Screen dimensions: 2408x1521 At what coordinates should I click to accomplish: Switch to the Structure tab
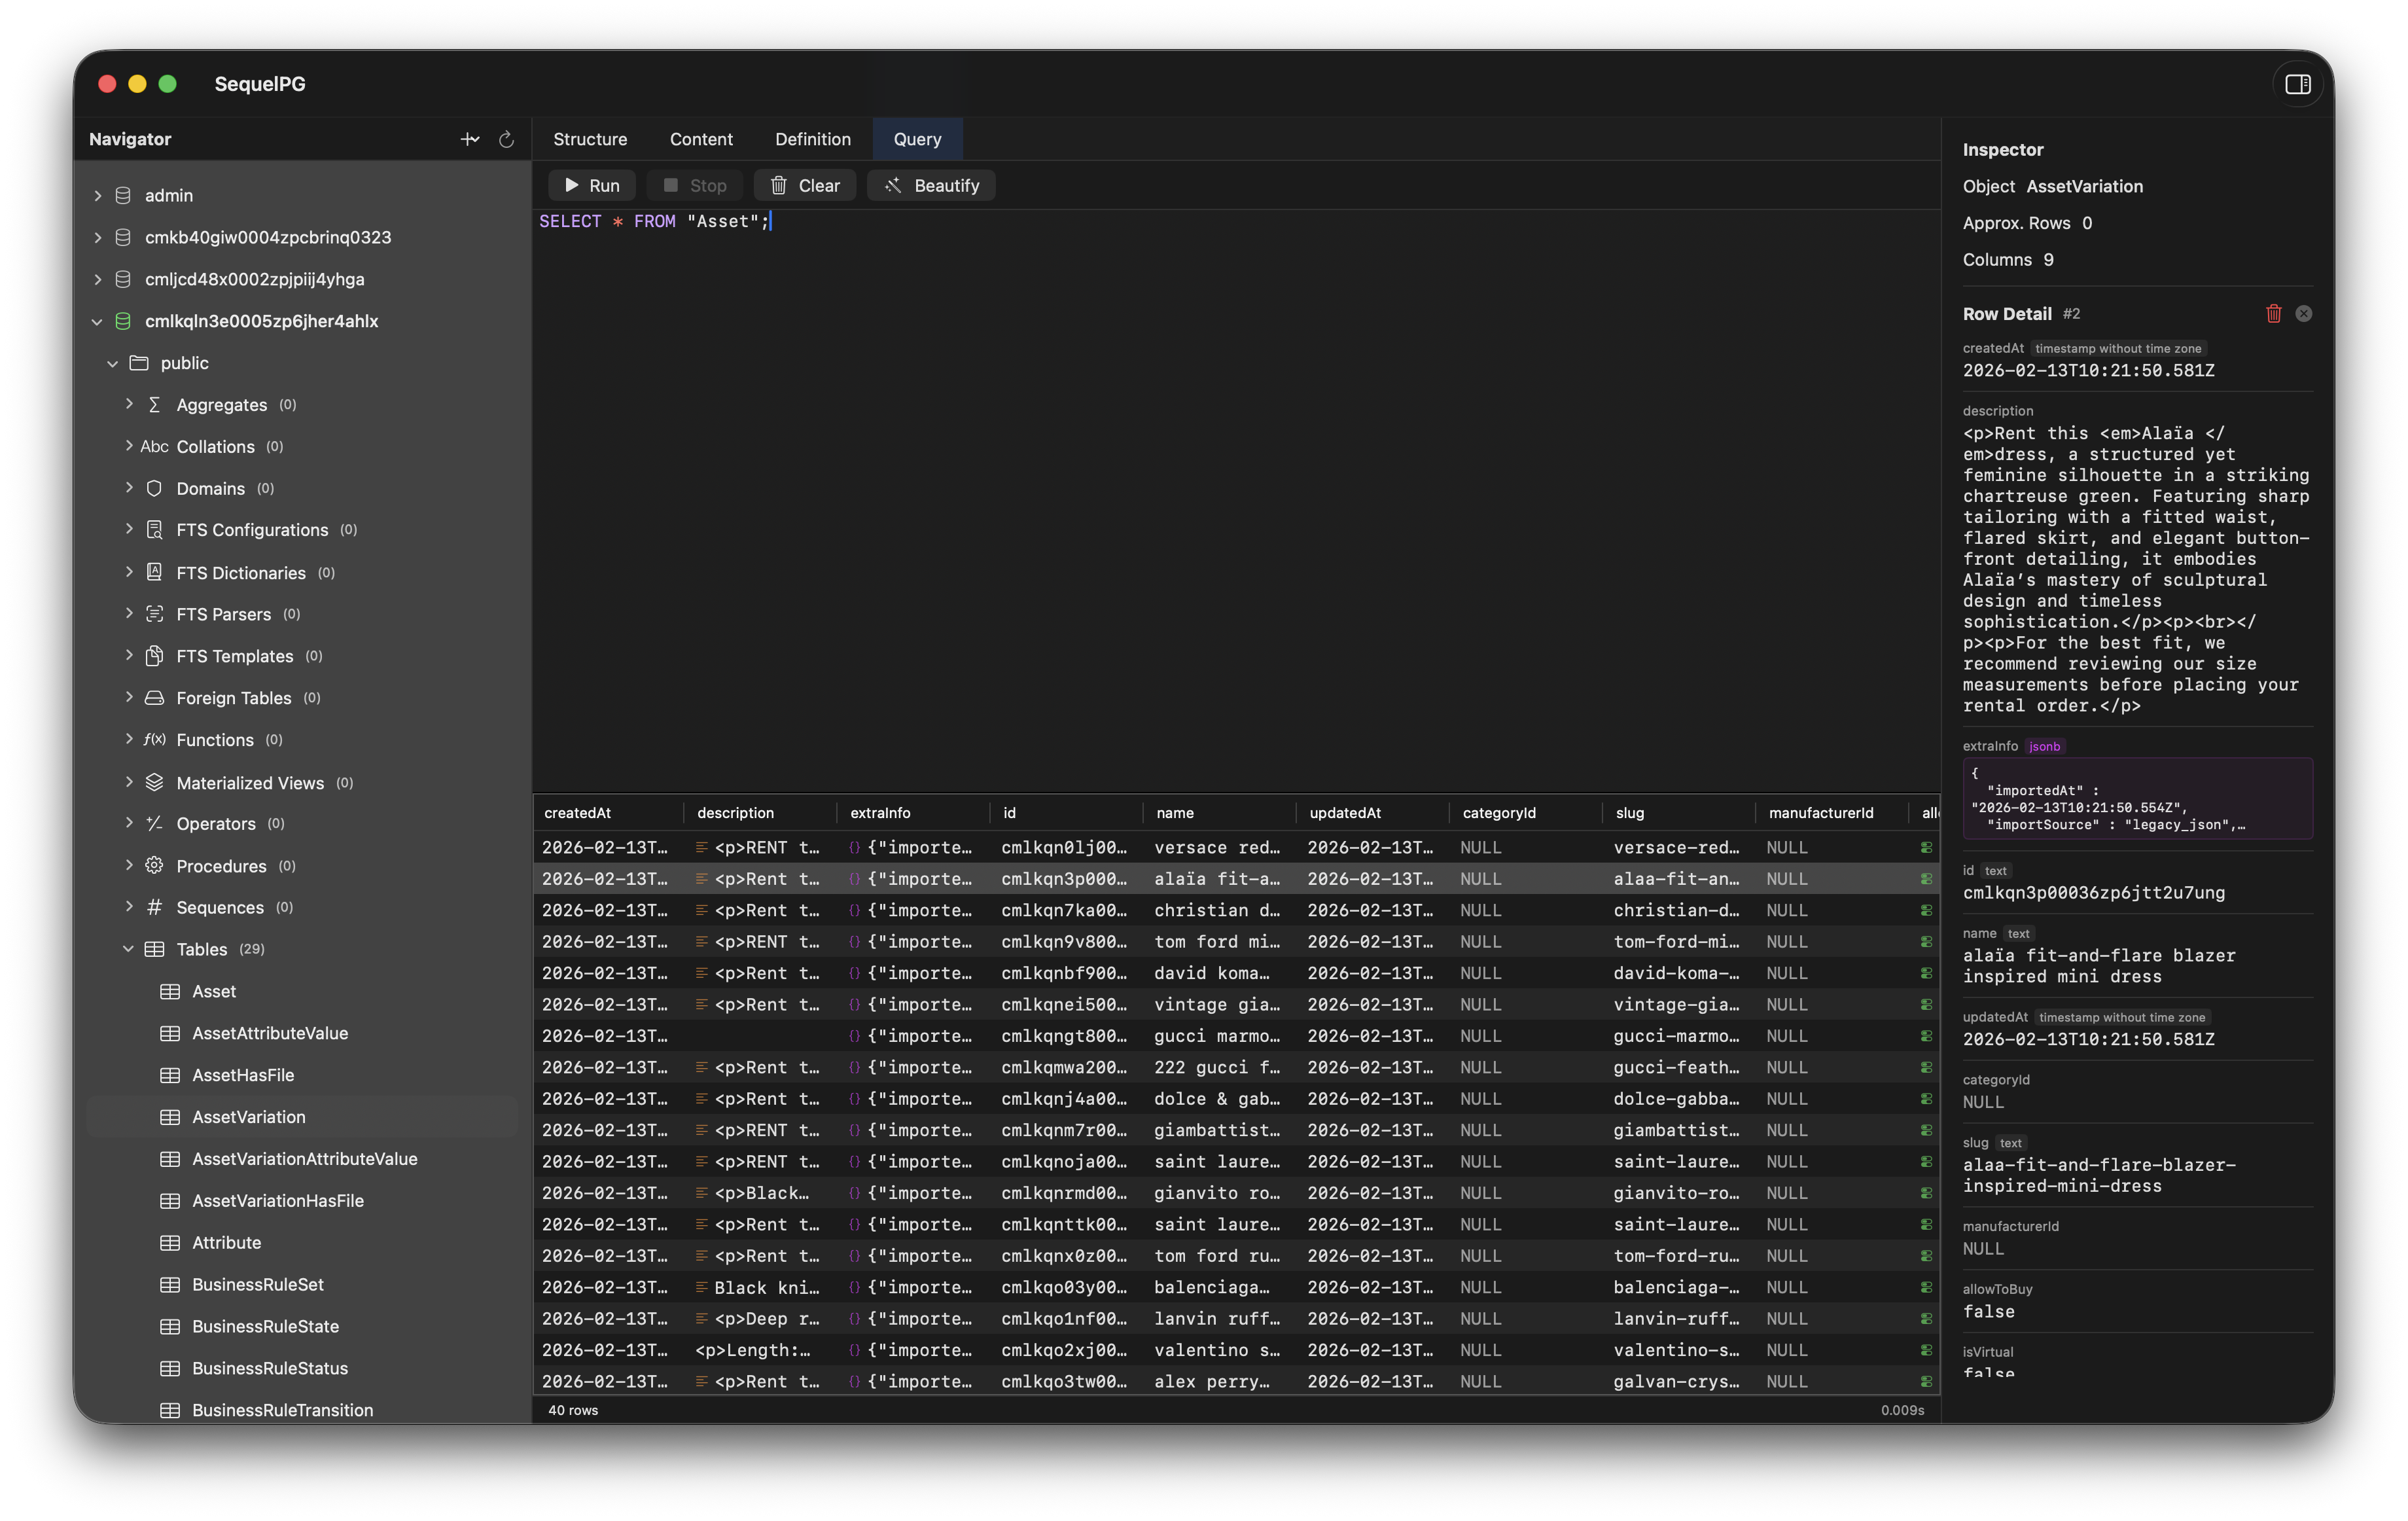click(590, 139)
